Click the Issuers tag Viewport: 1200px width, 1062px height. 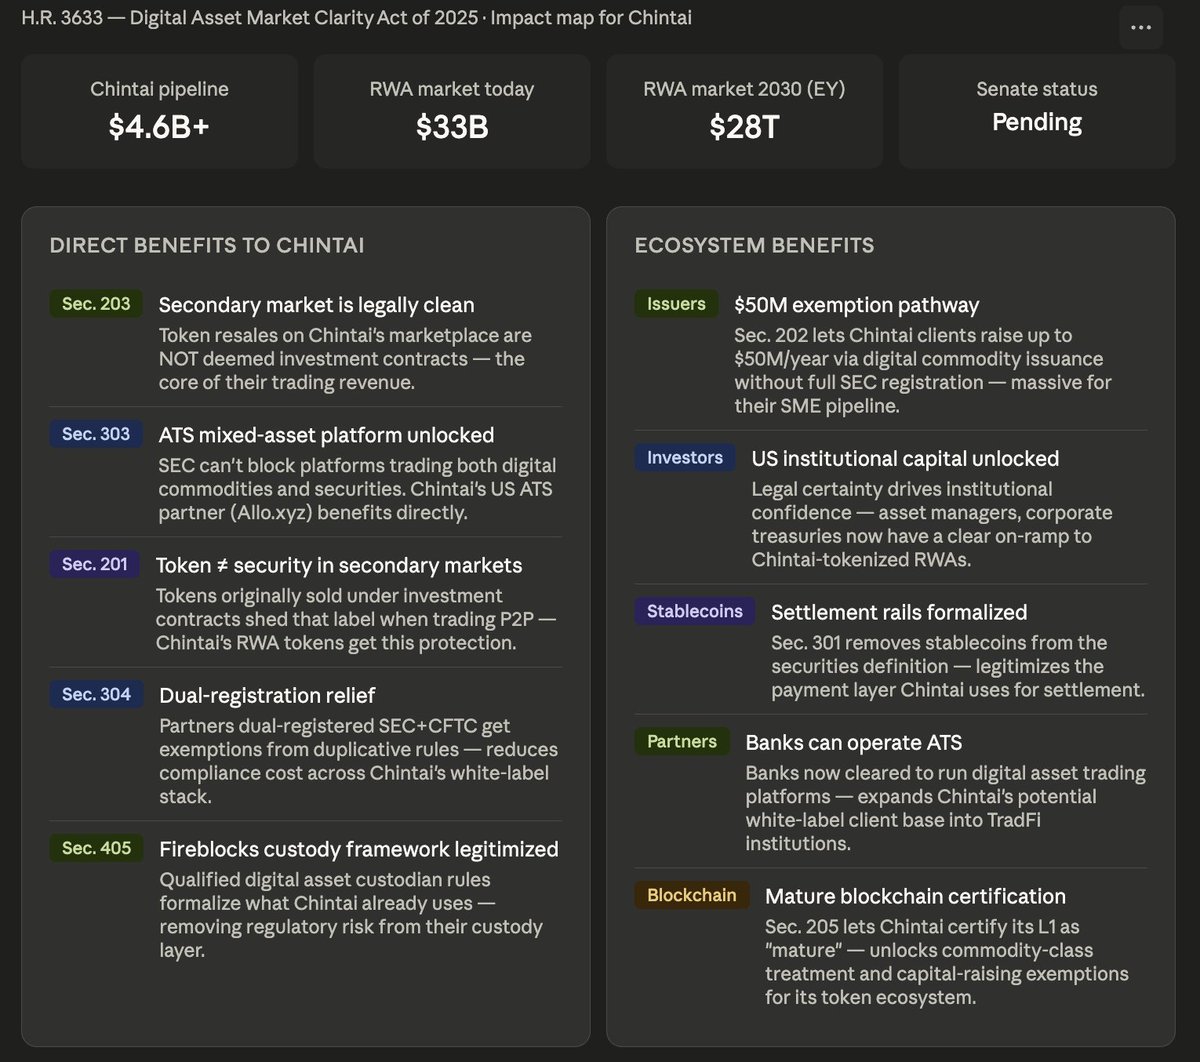tap(676, 304)
